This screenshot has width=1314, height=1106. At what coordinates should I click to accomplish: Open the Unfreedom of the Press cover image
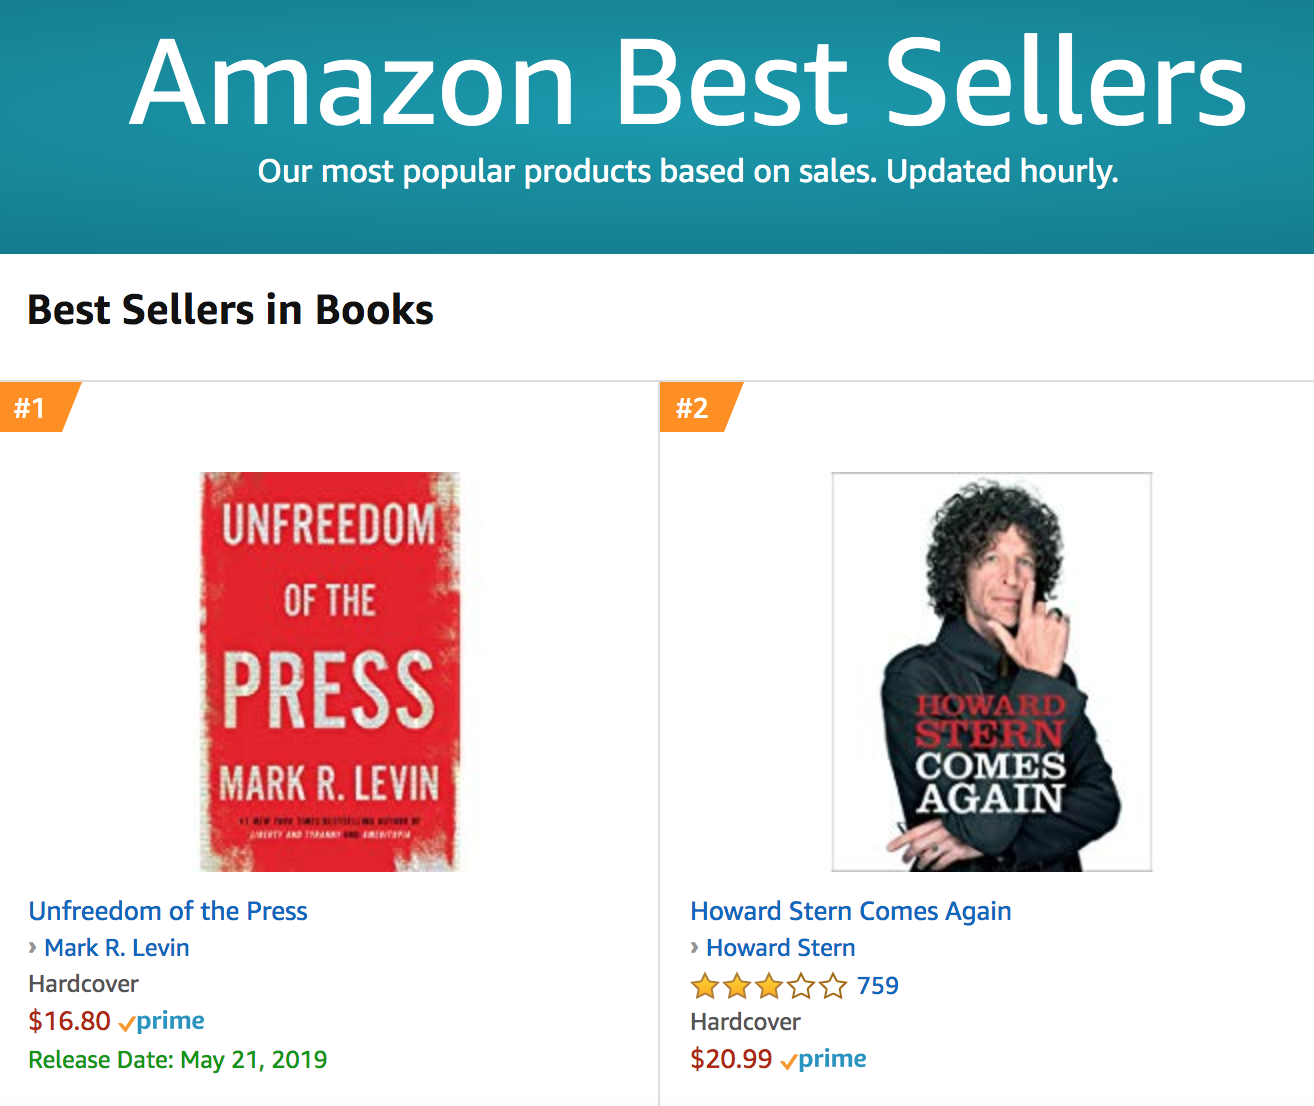coord(330,671)
